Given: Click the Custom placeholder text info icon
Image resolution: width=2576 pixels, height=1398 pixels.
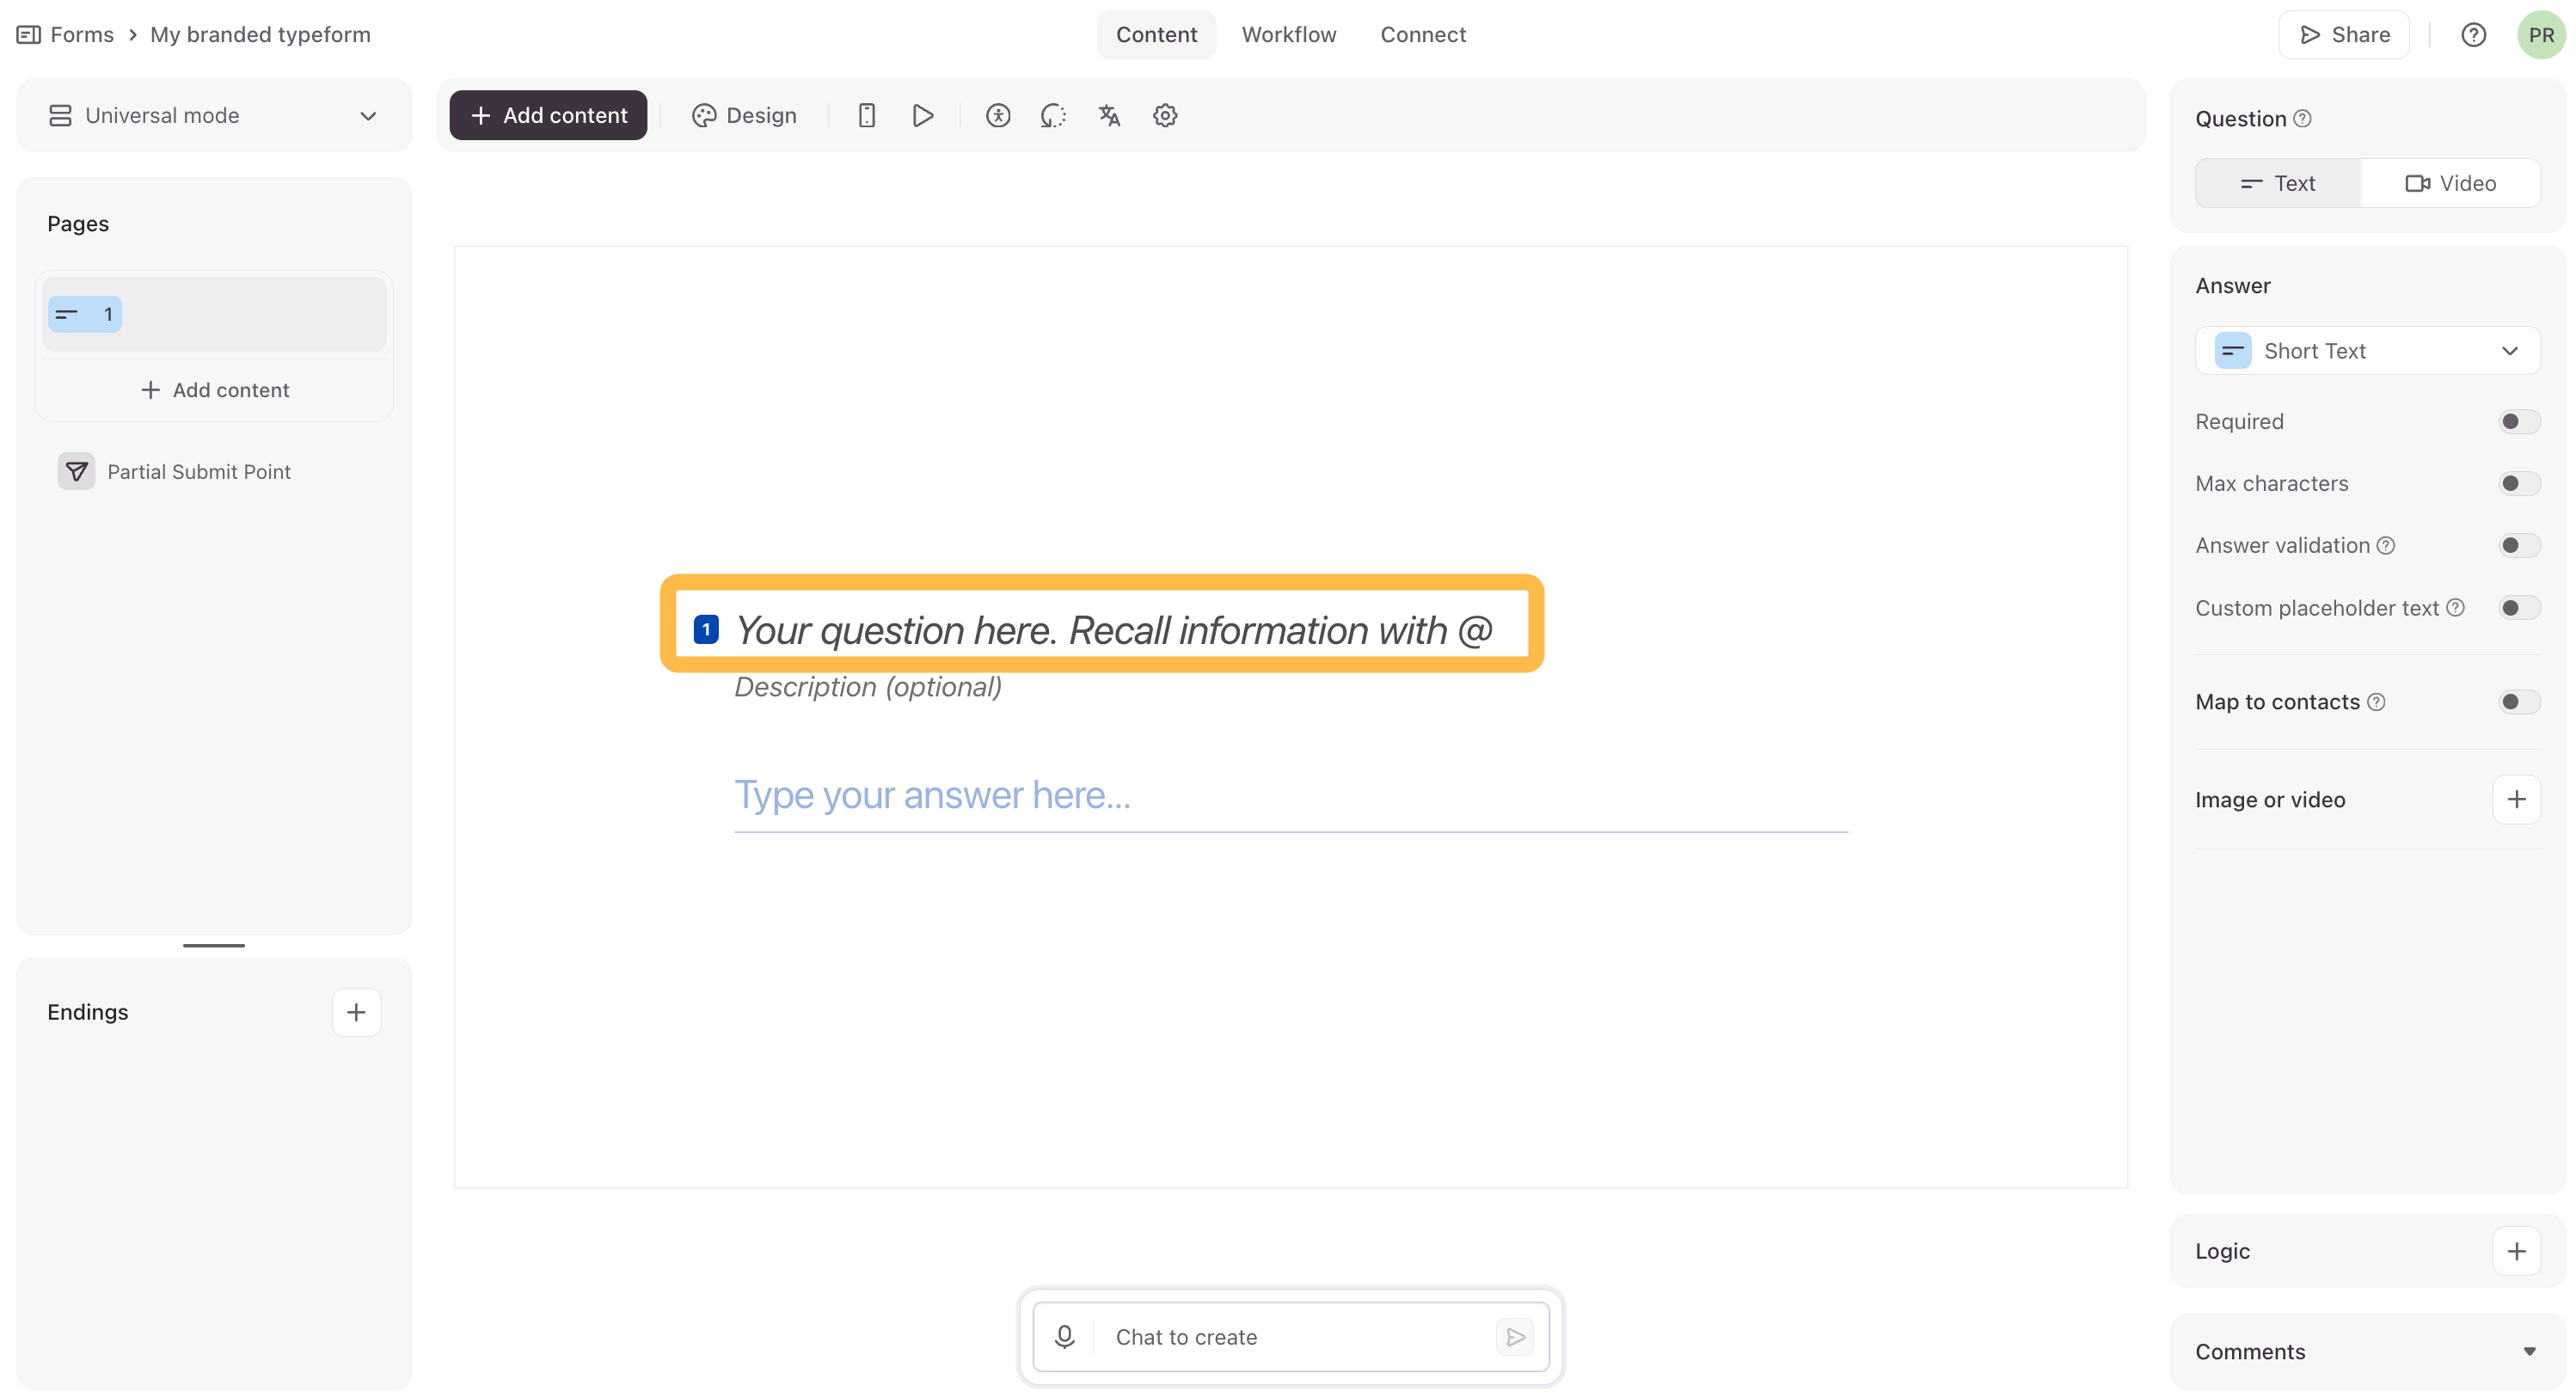Looking at the screenshot, I should coord(2456,608).
